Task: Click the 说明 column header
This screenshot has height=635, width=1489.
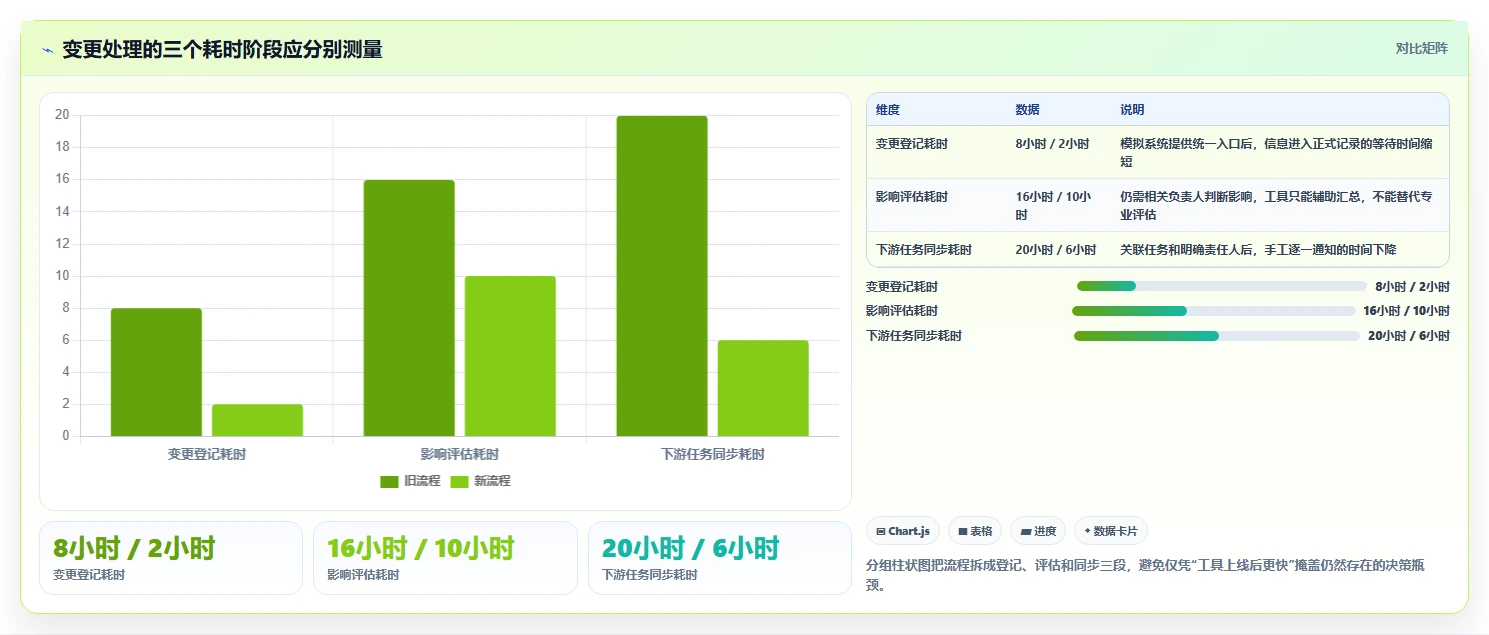Action: [1132, 110]
